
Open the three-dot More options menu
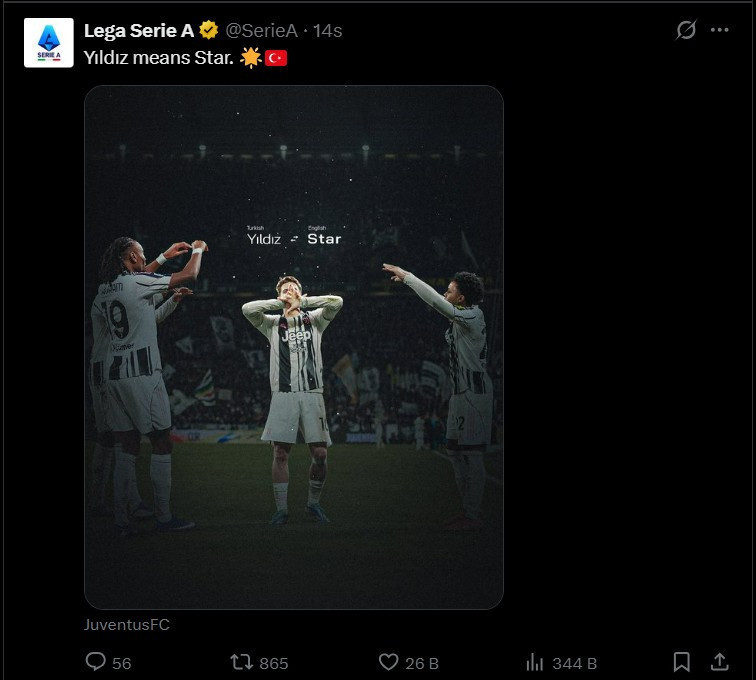coord(720,30)
